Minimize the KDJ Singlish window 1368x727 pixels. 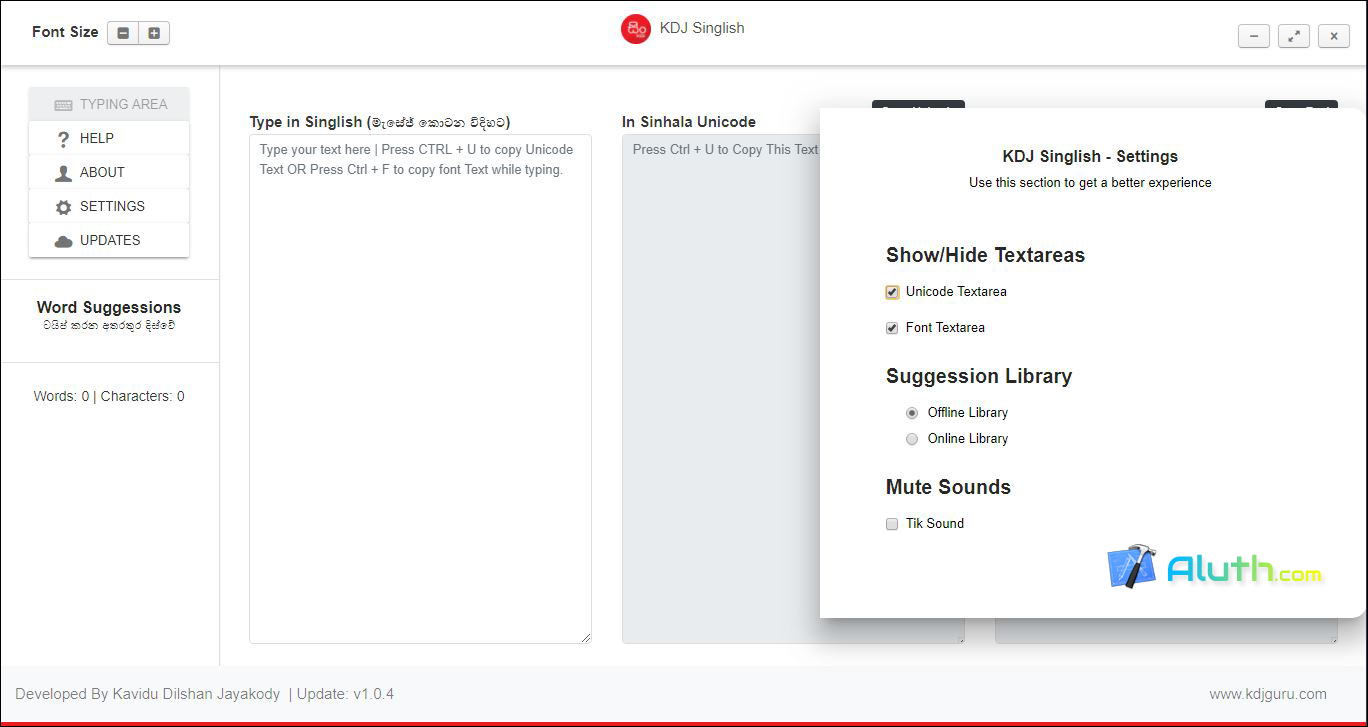point(1254,36)
